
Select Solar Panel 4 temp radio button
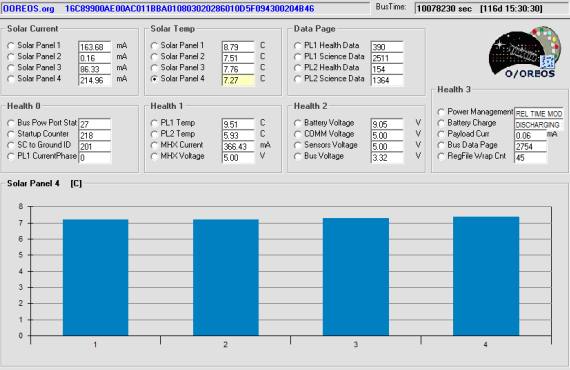coord(154,79)
